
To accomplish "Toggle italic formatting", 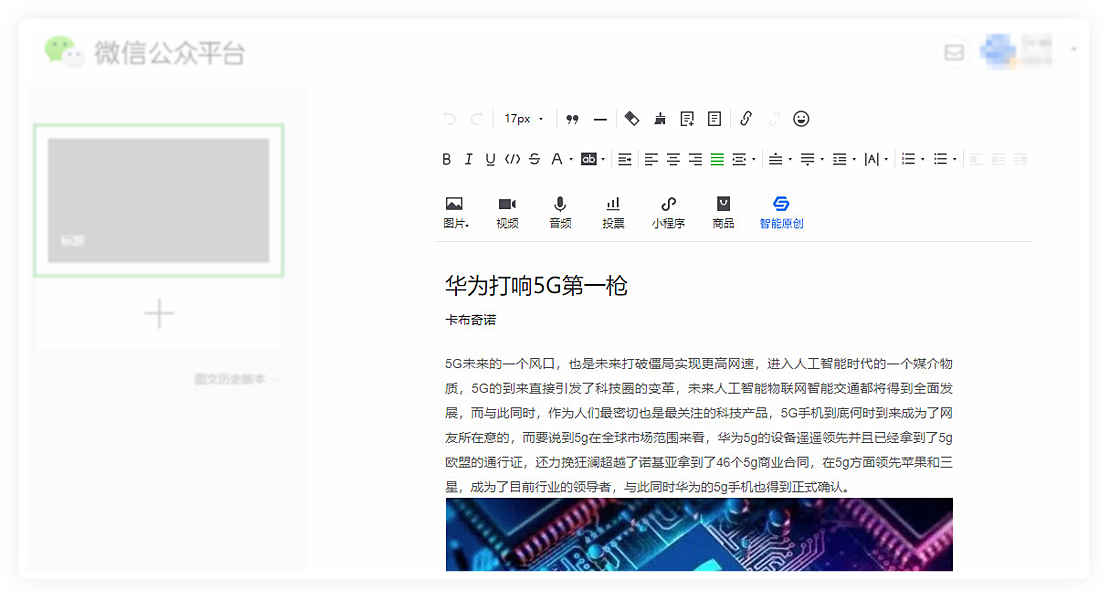I will pyautogui.click(x=468, y=159).
